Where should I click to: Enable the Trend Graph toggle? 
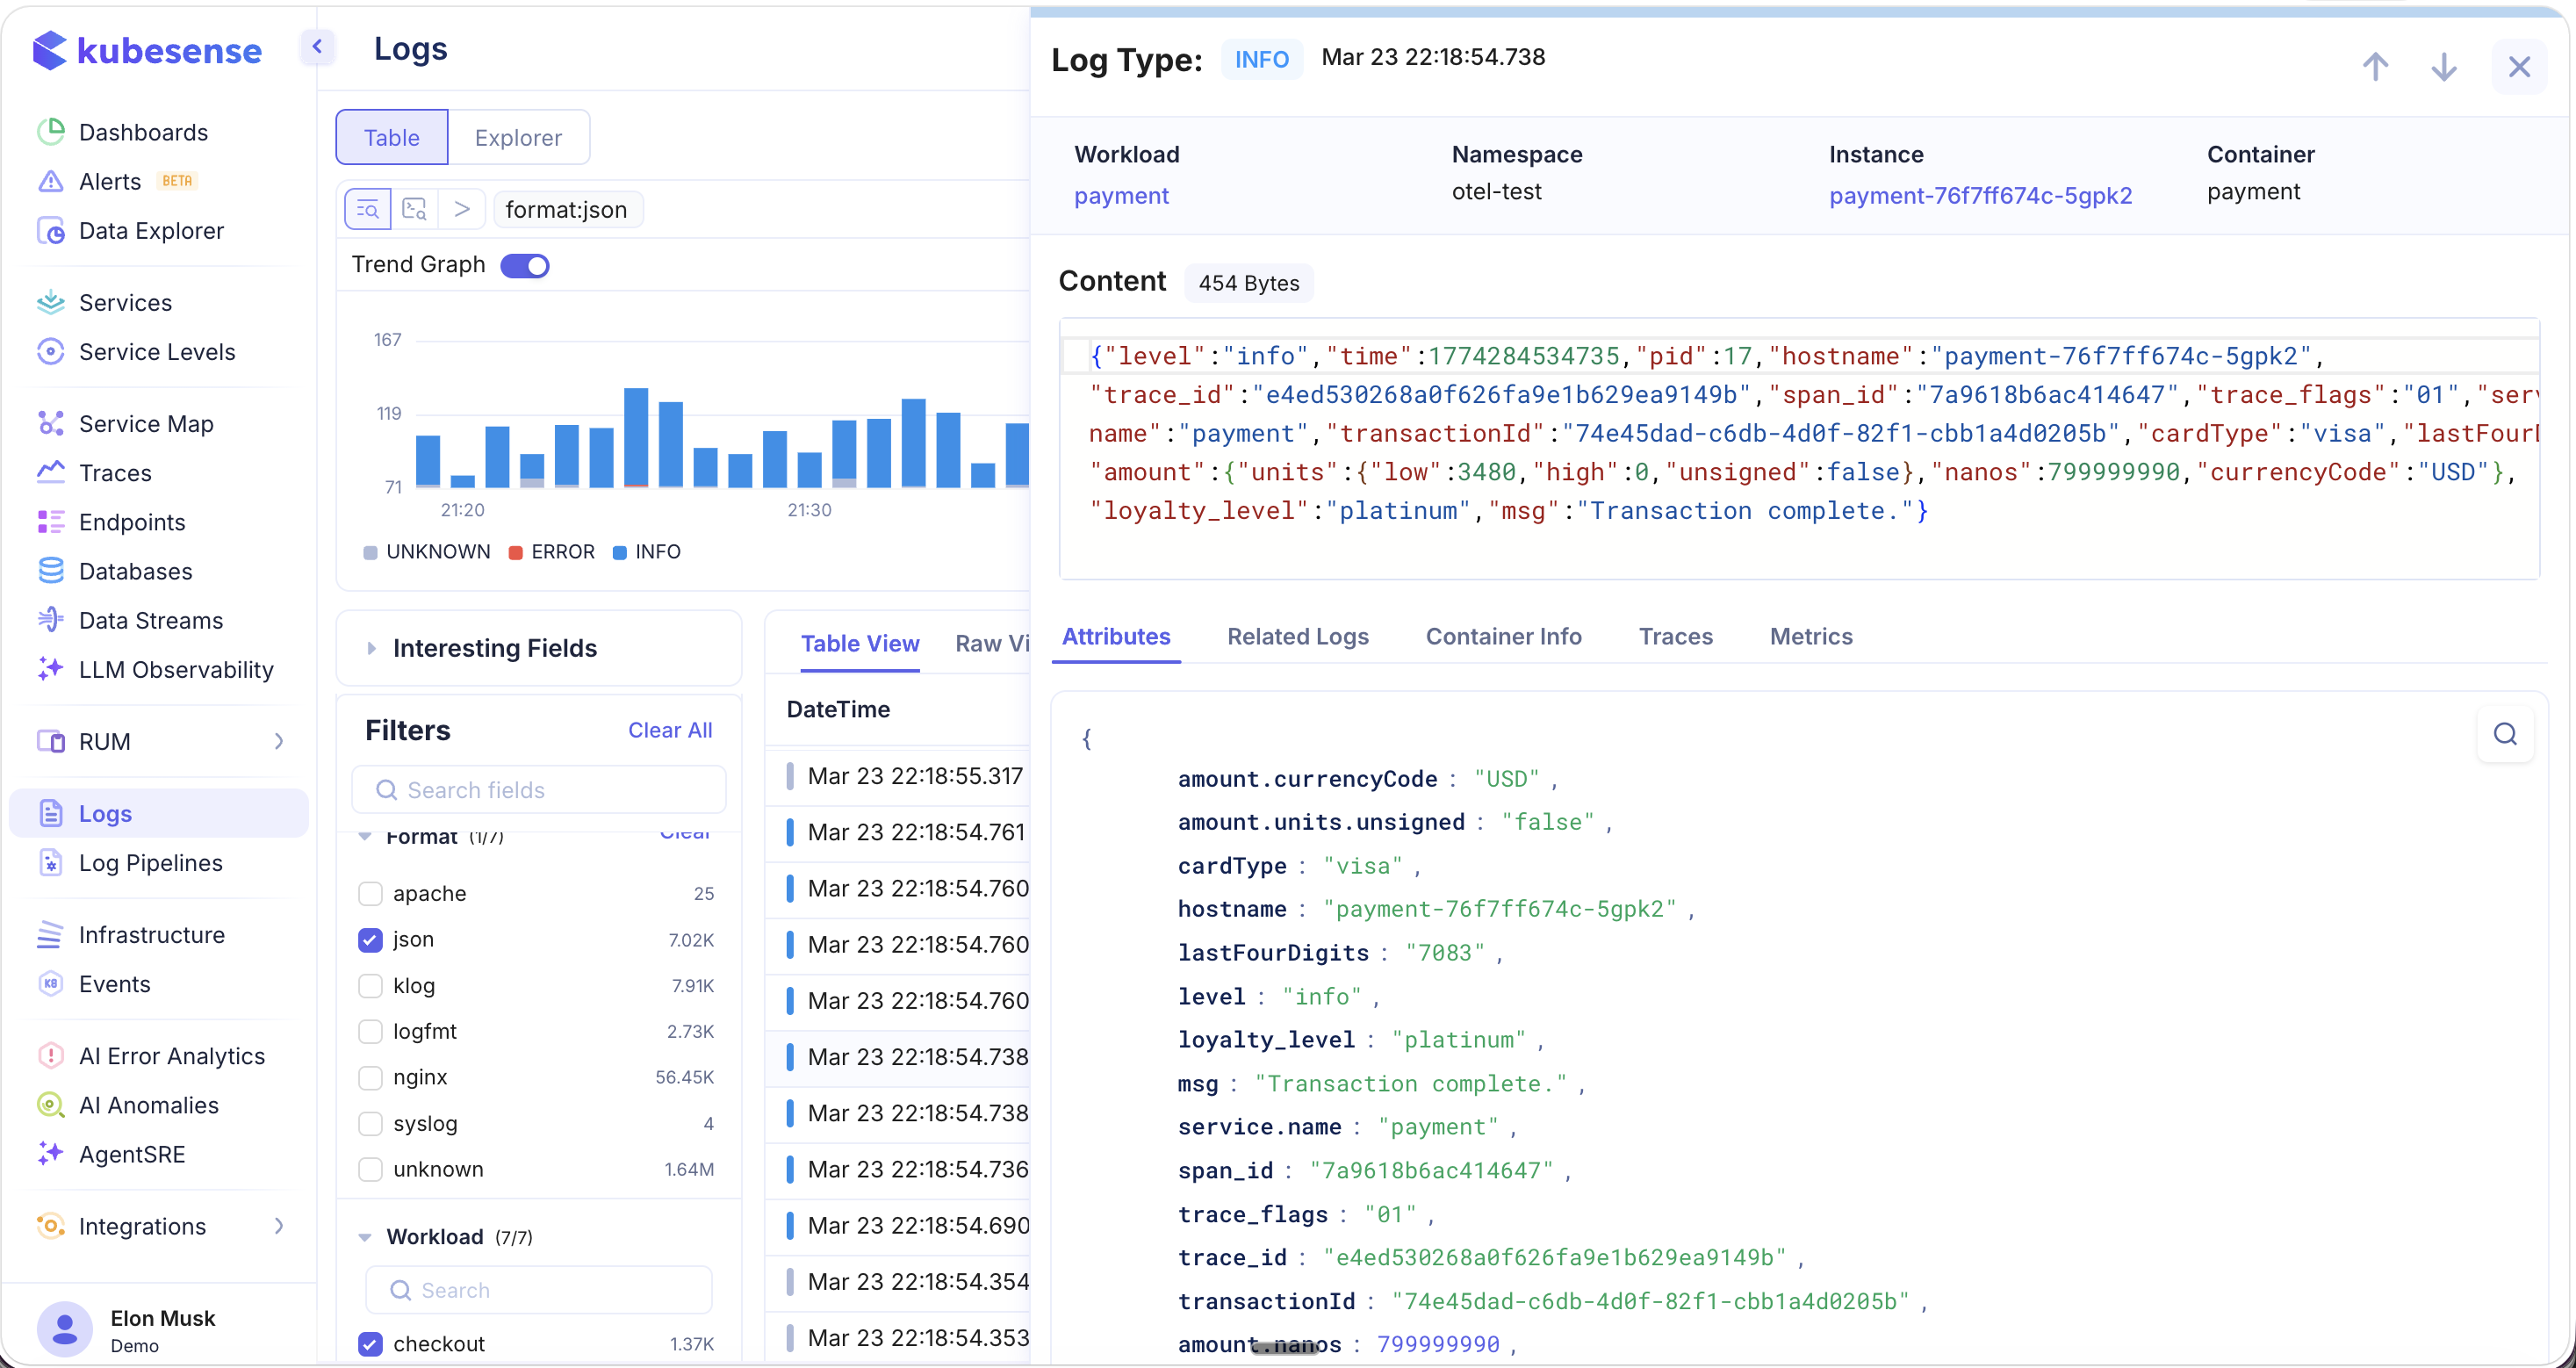[525, 265]
